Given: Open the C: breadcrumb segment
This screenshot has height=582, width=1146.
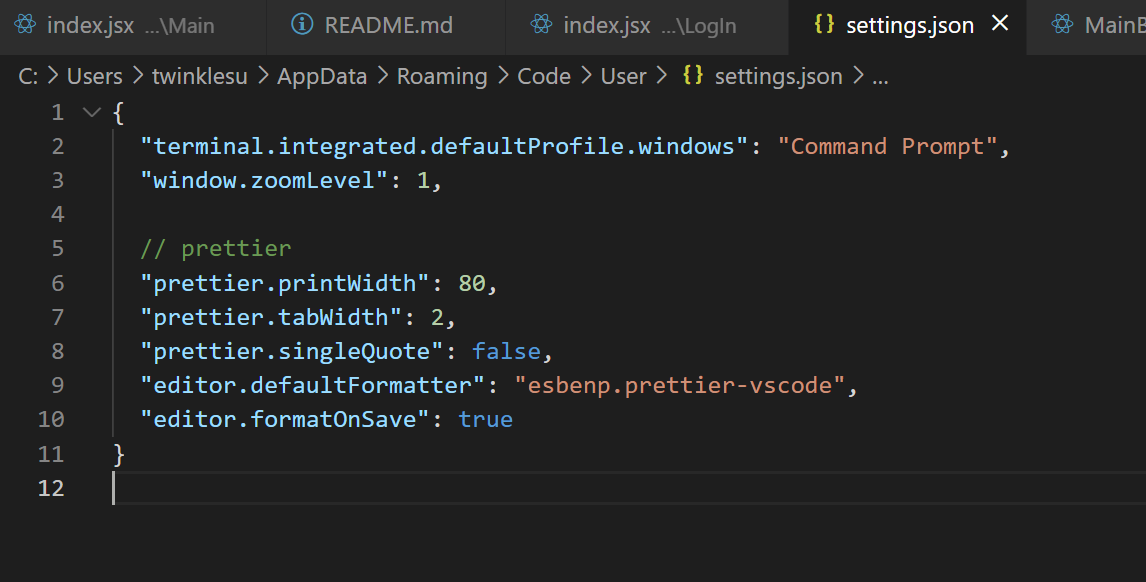Looking at the screenshot, I should 28,76.
